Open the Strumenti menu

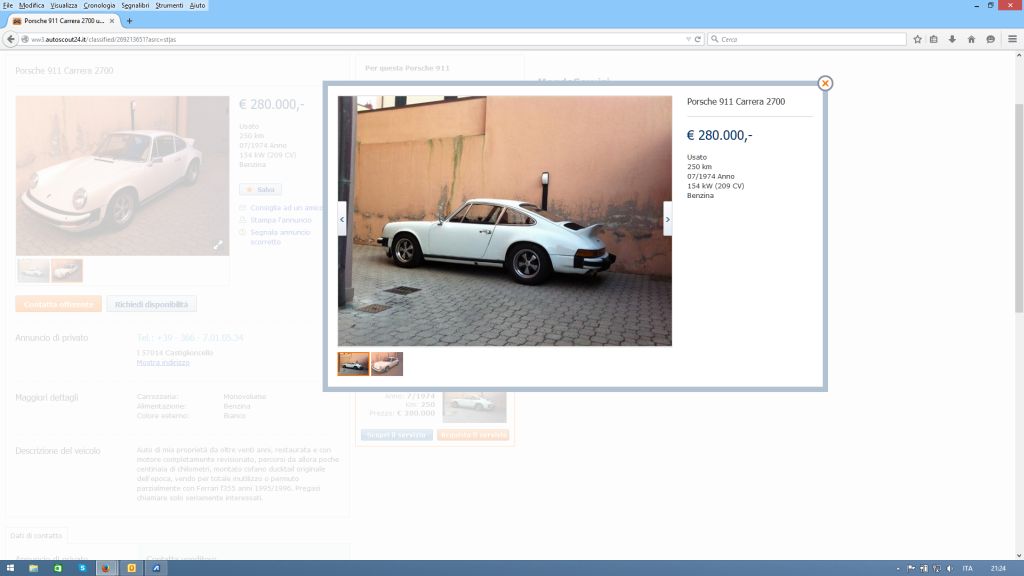[x=169, y=5]
